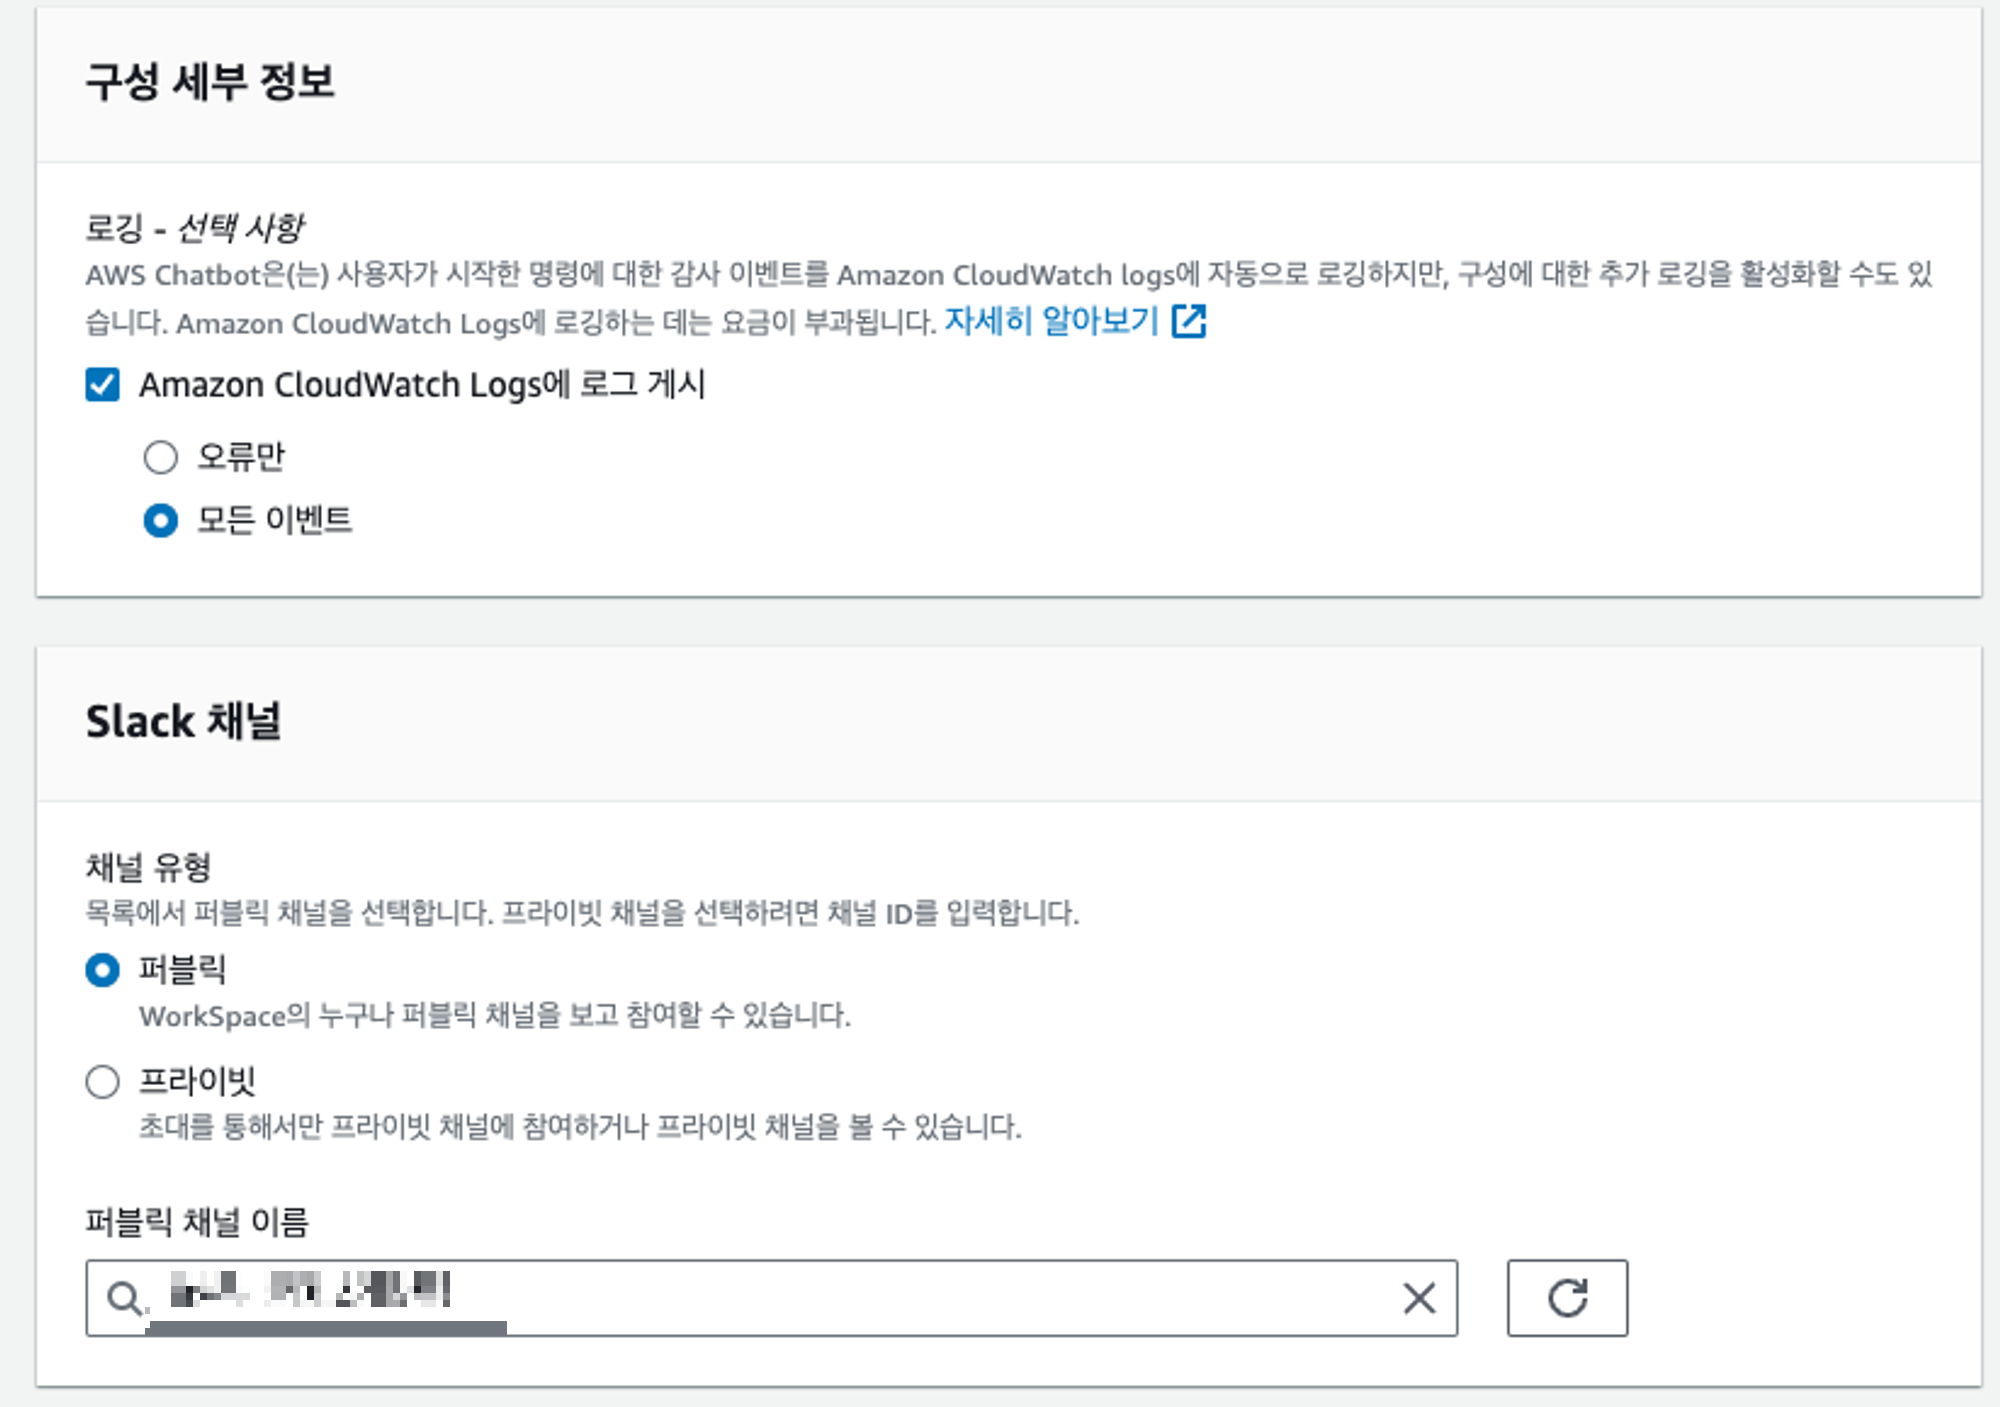Image resolution: width=2000 pixels, height=1407 pixels.
Task: Clear the channel name with X icon
Action: pos(1419,1298)
